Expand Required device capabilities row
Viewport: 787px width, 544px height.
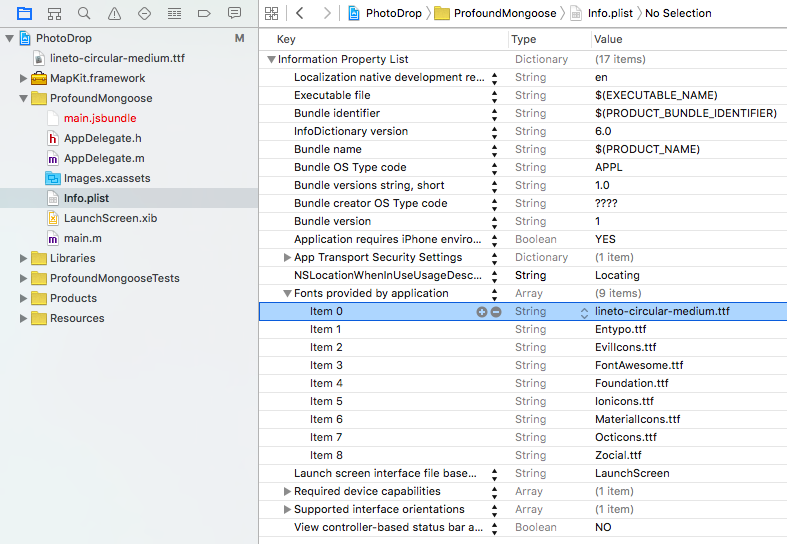coord(287,491)
